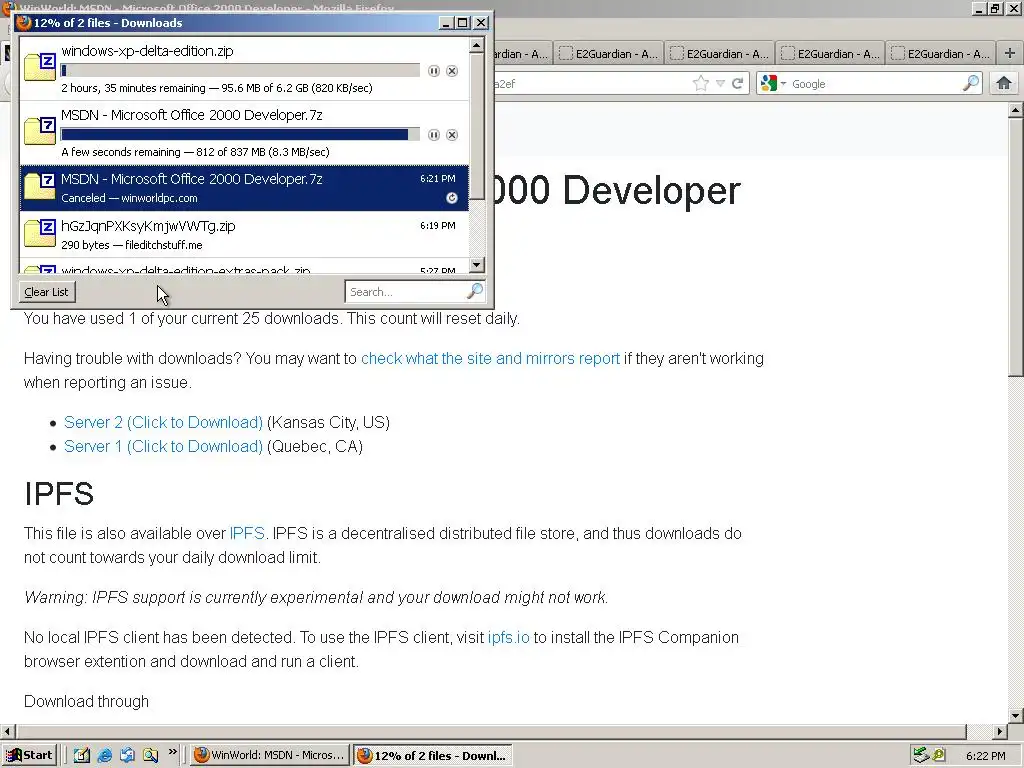
Task: Switch to the Downloads window taskbar button
Action: (432, 756)
